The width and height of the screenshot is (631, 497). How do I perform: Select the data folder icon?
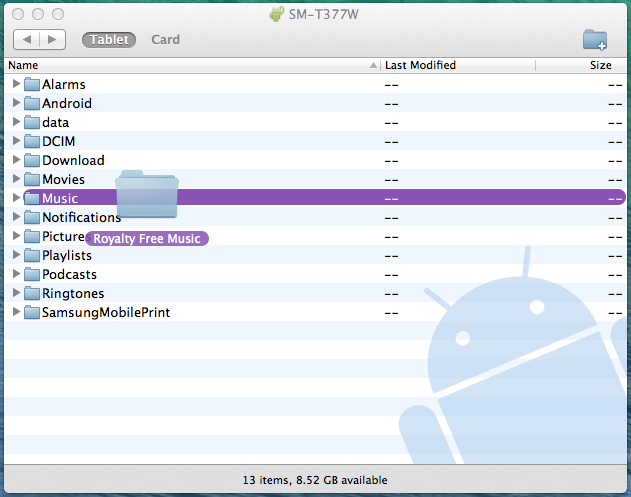32,122
